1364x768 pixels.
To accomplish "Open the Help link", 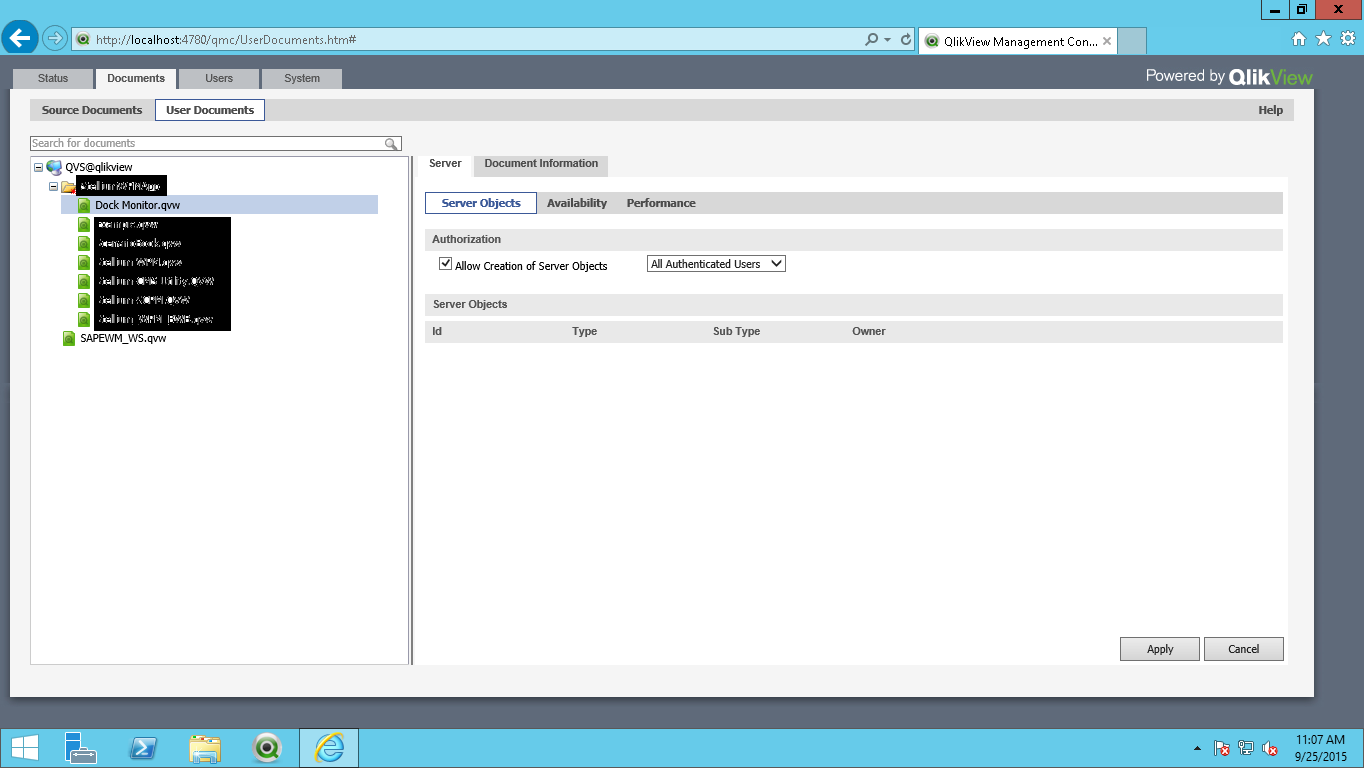I will tap(1270, 110).
